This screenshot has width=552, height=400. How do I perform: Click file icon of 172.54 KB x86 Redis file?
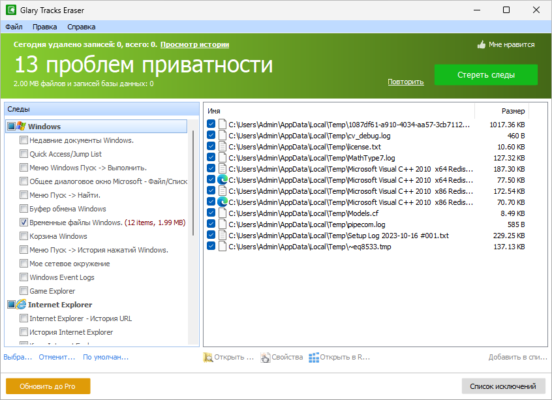point(222,191)
